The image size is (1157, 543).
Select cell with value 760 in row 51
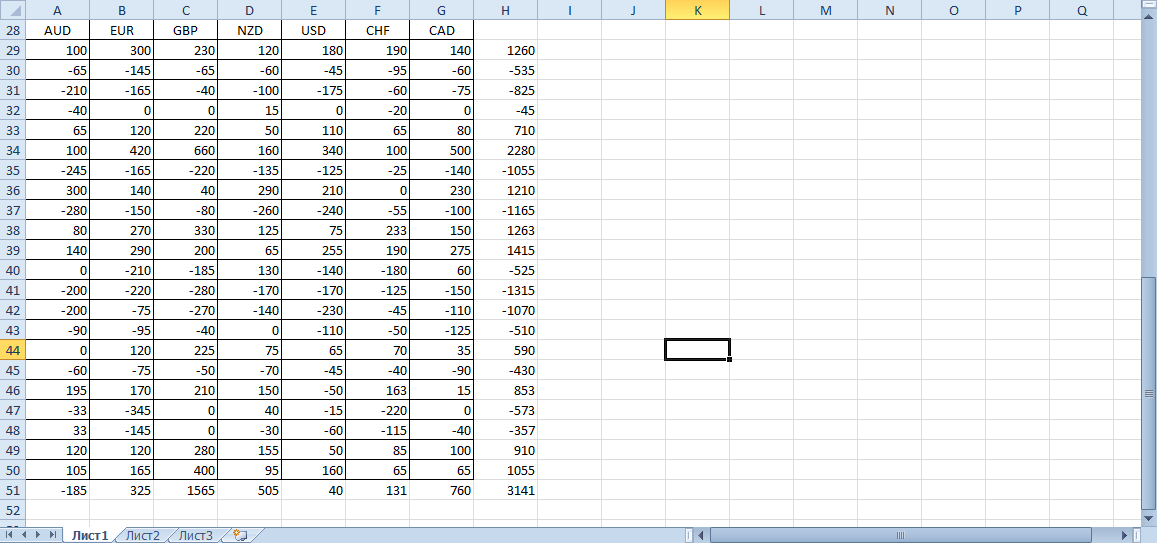tap(441, 490)
